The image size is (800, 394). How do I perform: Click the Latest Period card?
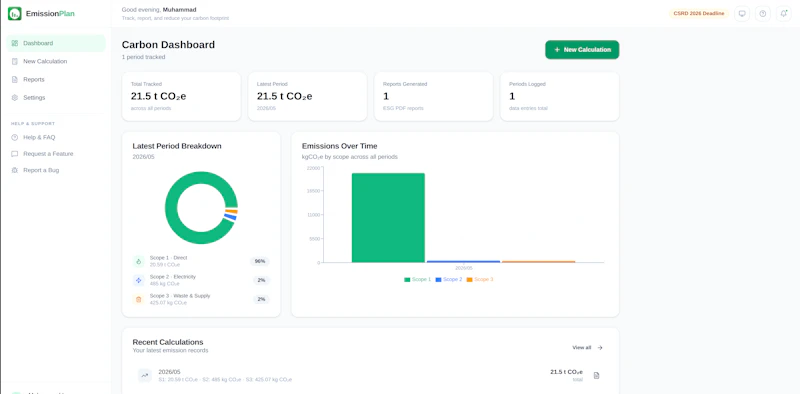[x=307, y=96]
